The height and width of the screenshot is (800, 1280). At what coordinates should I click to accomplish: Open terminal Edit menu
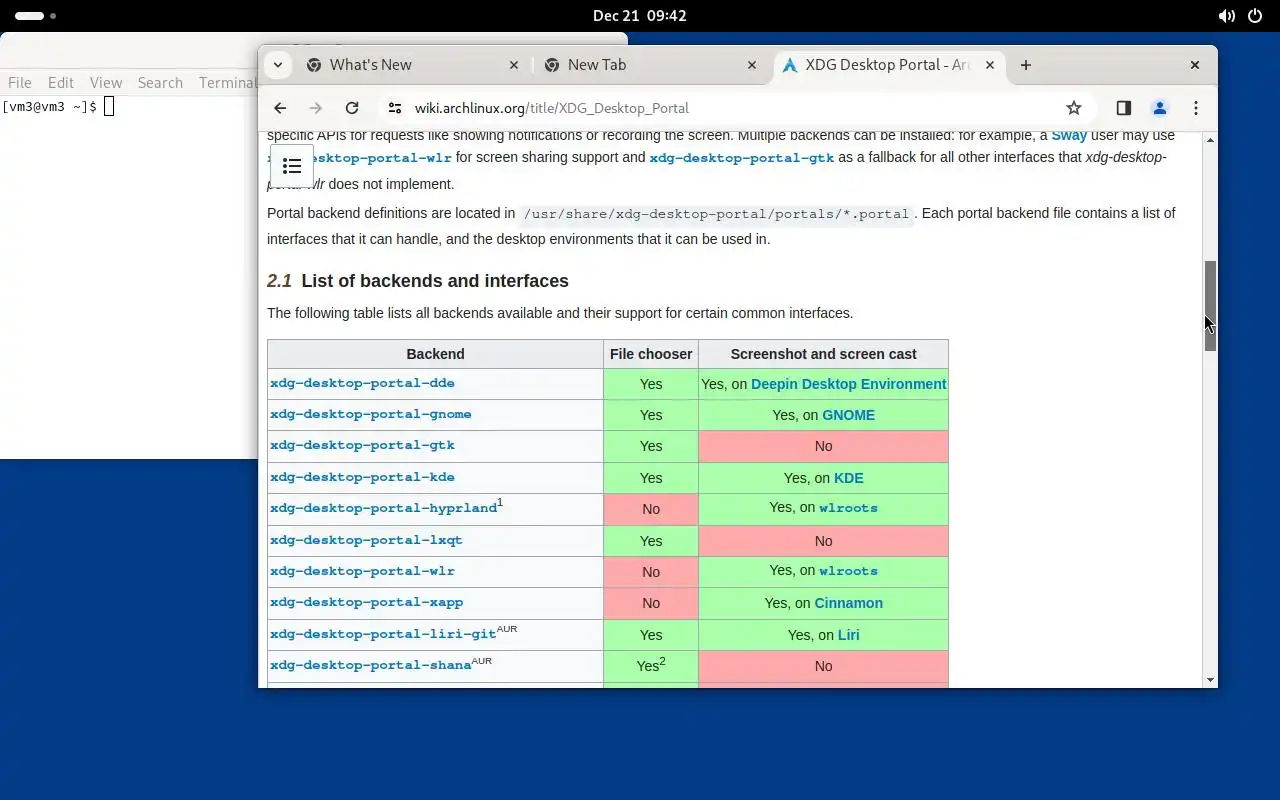point(61,83)
